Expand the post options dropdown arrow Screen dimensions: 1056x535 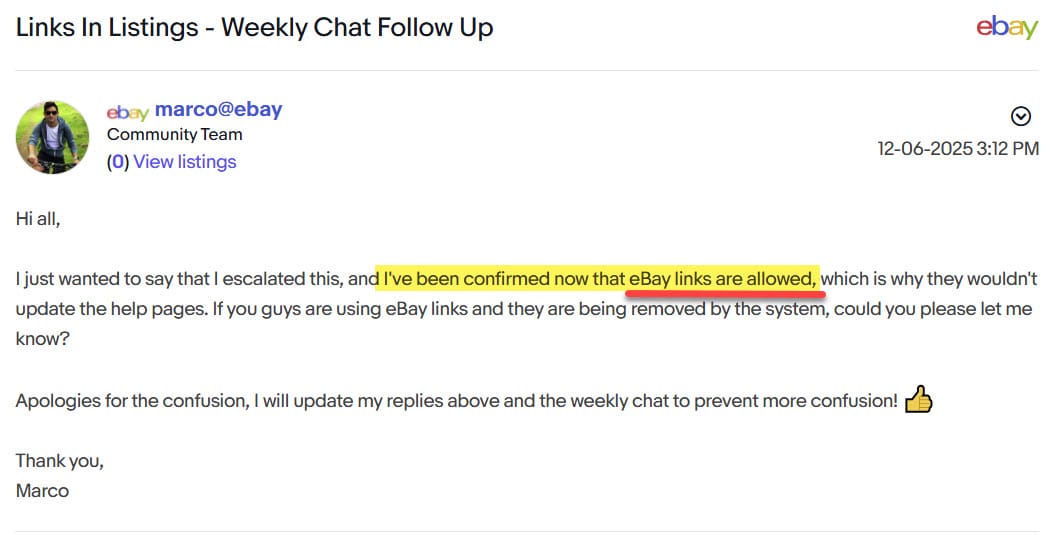point(1021,117)
